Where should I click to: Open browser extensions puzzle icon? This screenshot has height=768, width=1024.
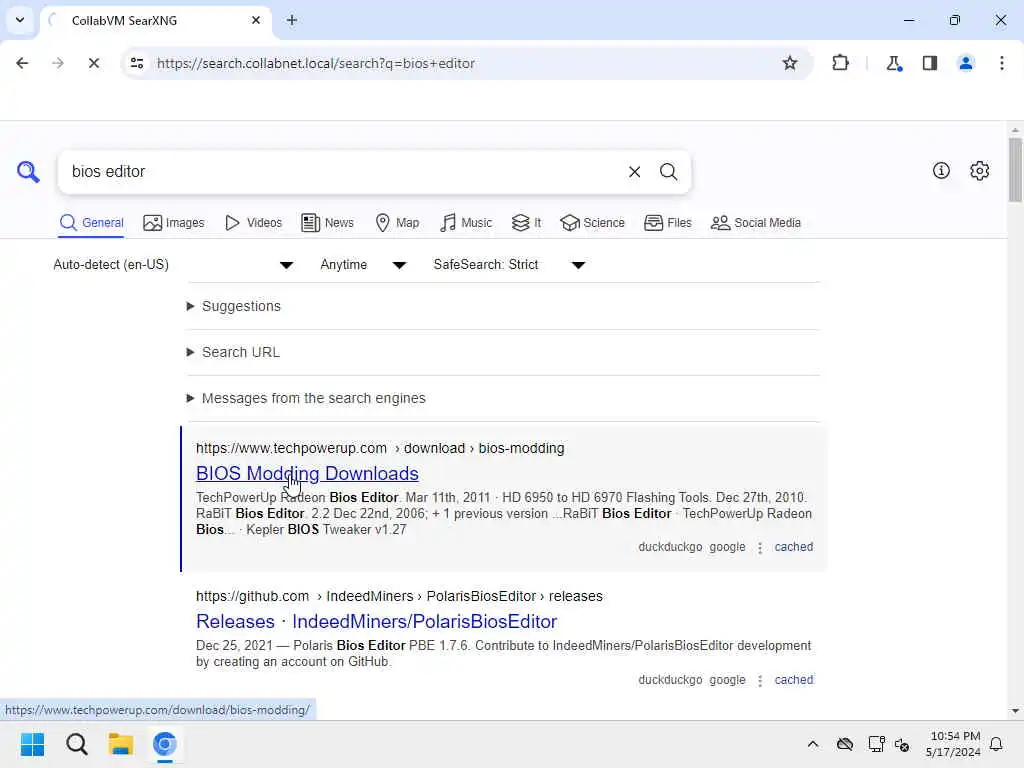click(x=840, y=63)
